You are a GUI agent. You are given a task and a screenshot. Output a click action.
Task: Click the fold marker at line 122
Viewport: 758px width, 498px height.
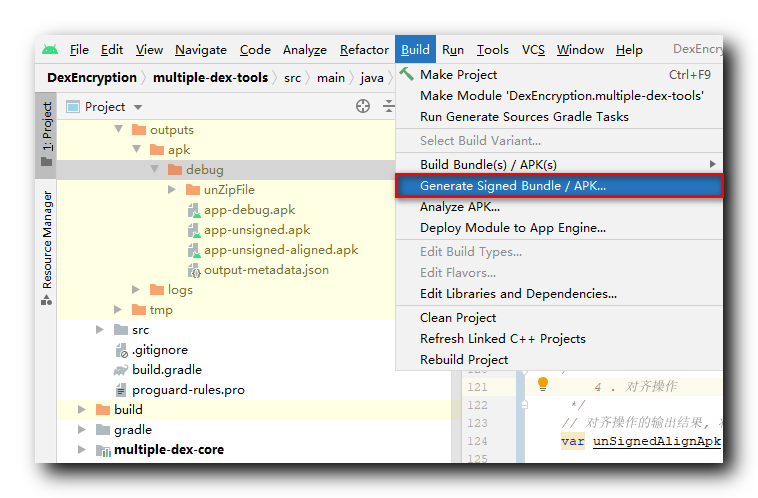(x=525, y=405)
